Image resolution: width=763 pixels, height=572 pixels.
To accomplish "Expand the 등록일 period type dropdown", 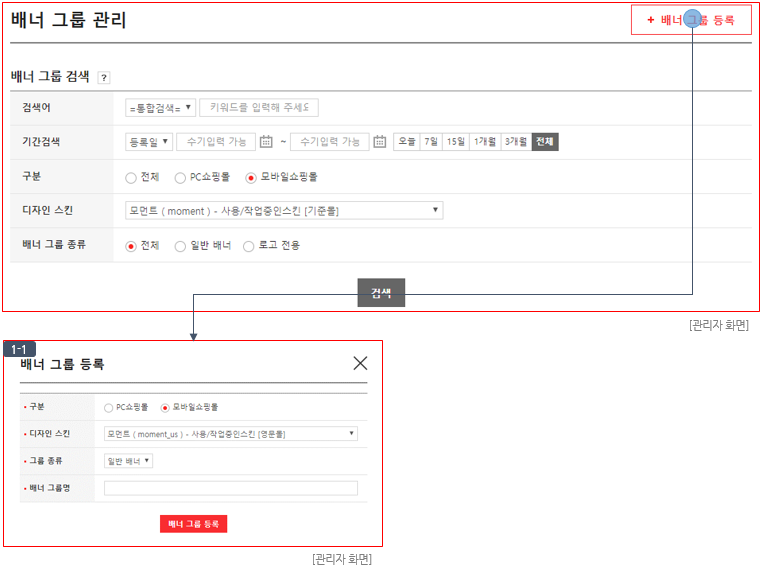I will click(148, 142).
